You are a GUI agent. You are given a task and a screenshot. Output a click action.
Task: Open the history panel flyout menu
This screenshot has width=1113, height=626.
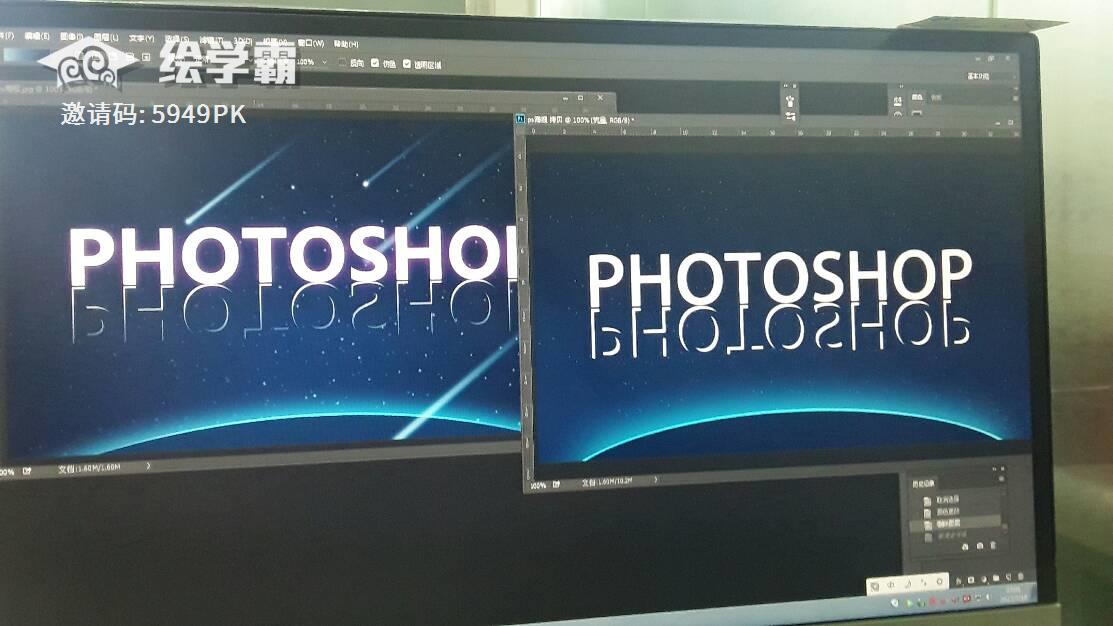pyautogui.click(x=1002, y=478)
